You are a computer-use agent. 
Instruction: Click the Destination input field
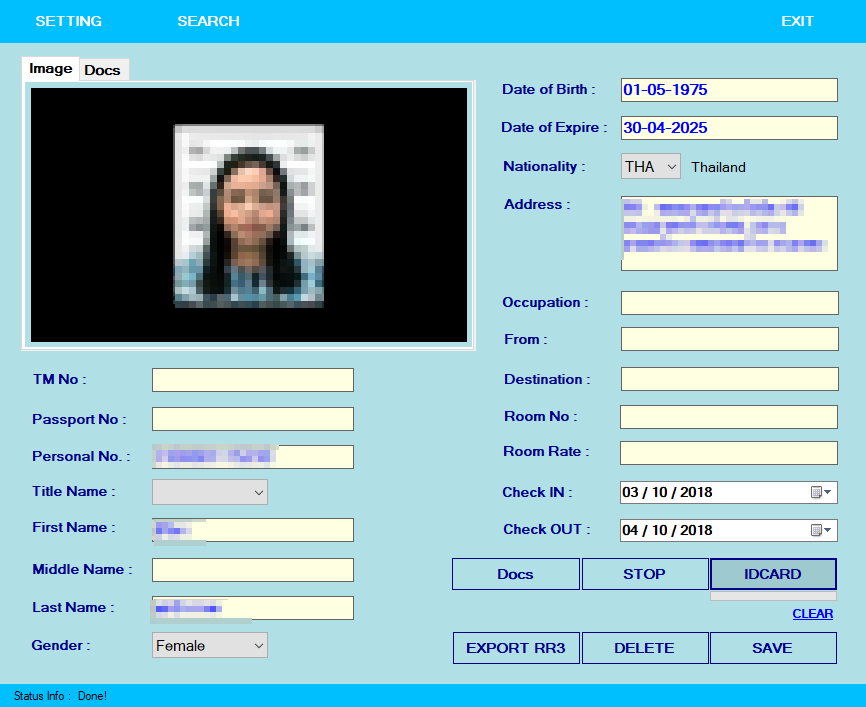[729, 379]
